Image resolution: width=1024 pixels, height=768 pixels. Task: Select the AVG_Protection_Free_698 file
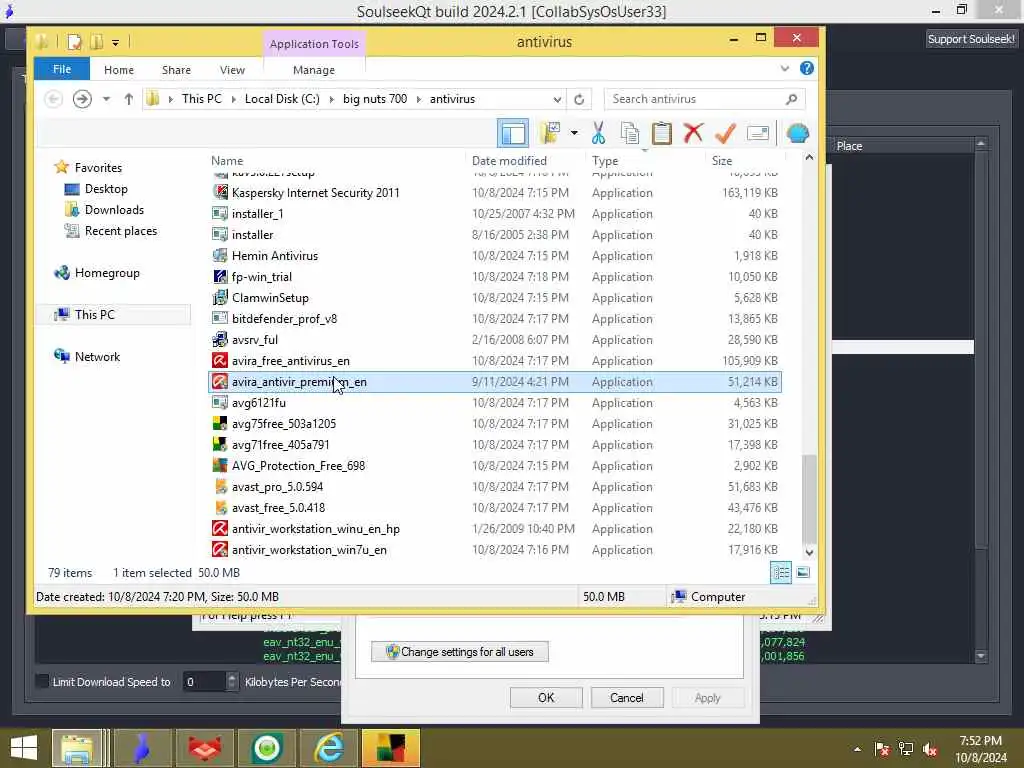pyautogui.click(x=494, y=466)
